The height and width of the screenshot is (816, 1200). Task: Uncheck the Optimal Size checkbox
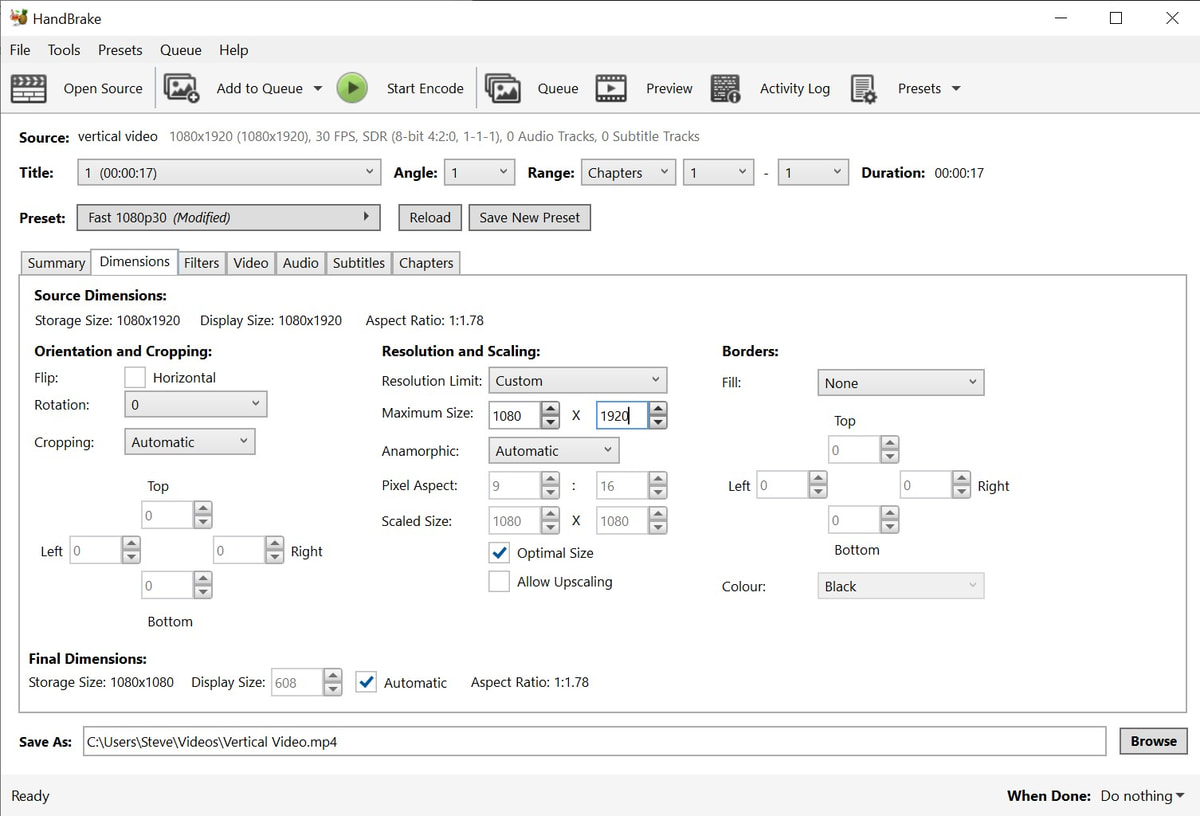coord(499,552)
